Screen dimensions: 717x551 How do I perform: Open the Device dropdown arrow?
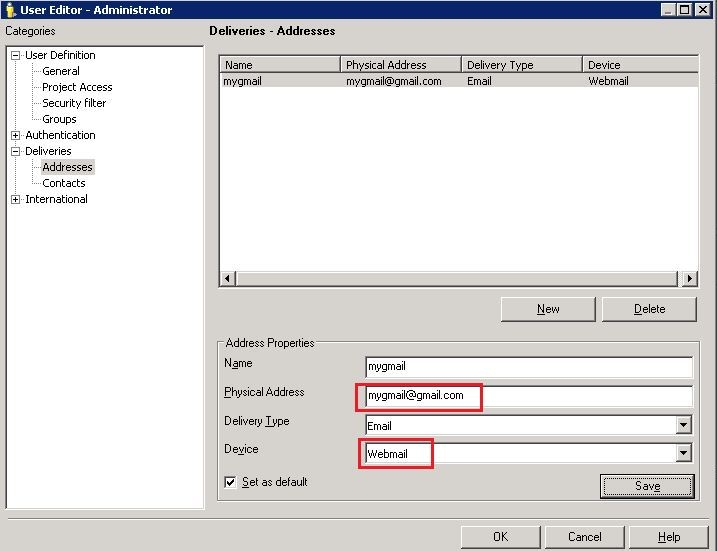point(683,453)
